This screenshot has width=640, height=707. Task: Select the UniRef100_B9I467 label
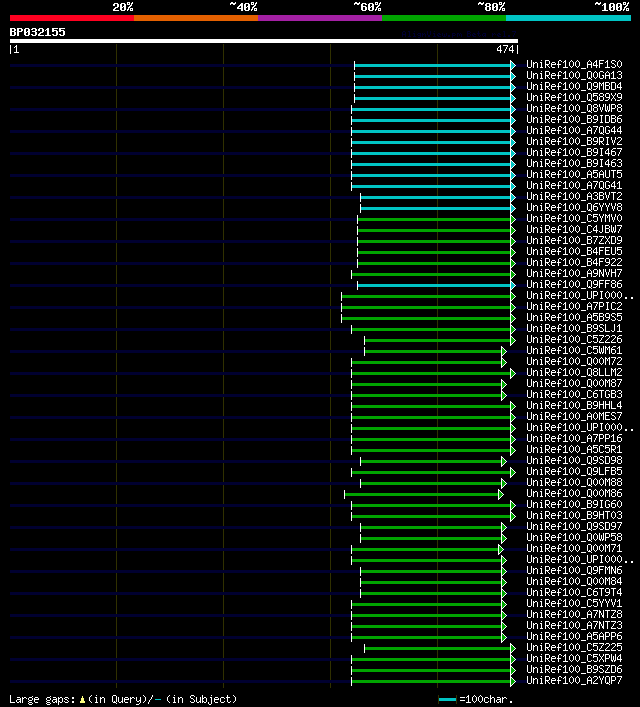[x=574, y=152]
